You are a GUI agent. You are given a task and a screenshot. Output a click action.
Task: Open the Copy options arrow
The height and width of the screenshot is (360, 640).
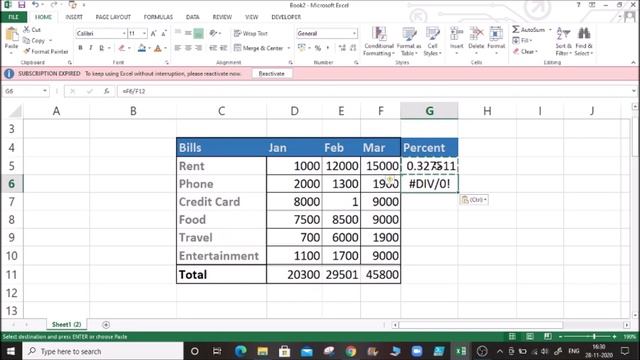(51, 40)
